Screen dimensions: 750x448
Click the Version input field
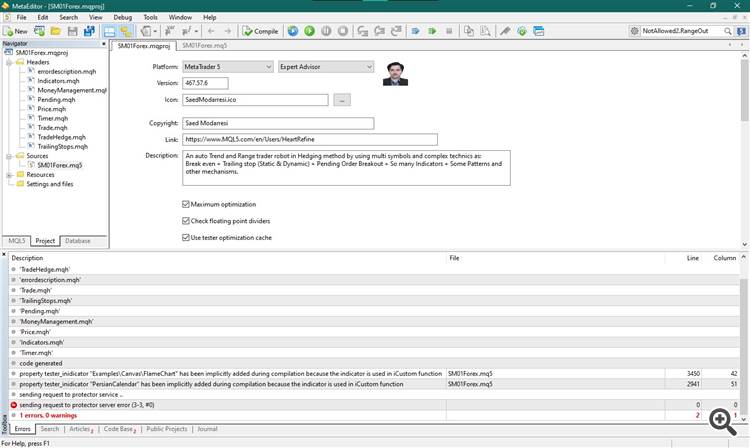pos(205,83)
